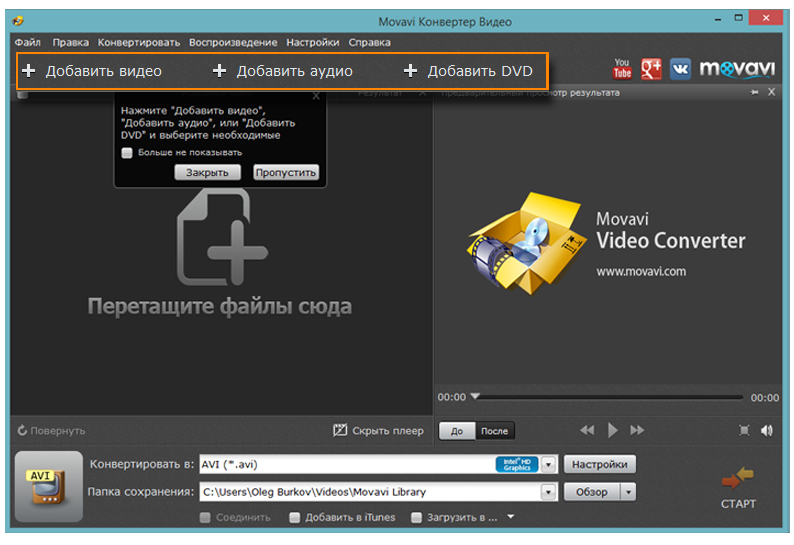Toggle the Соединить checkbox
Viewport: 794px width, 545px height.
pyautogui.click(x=205, y=518)
